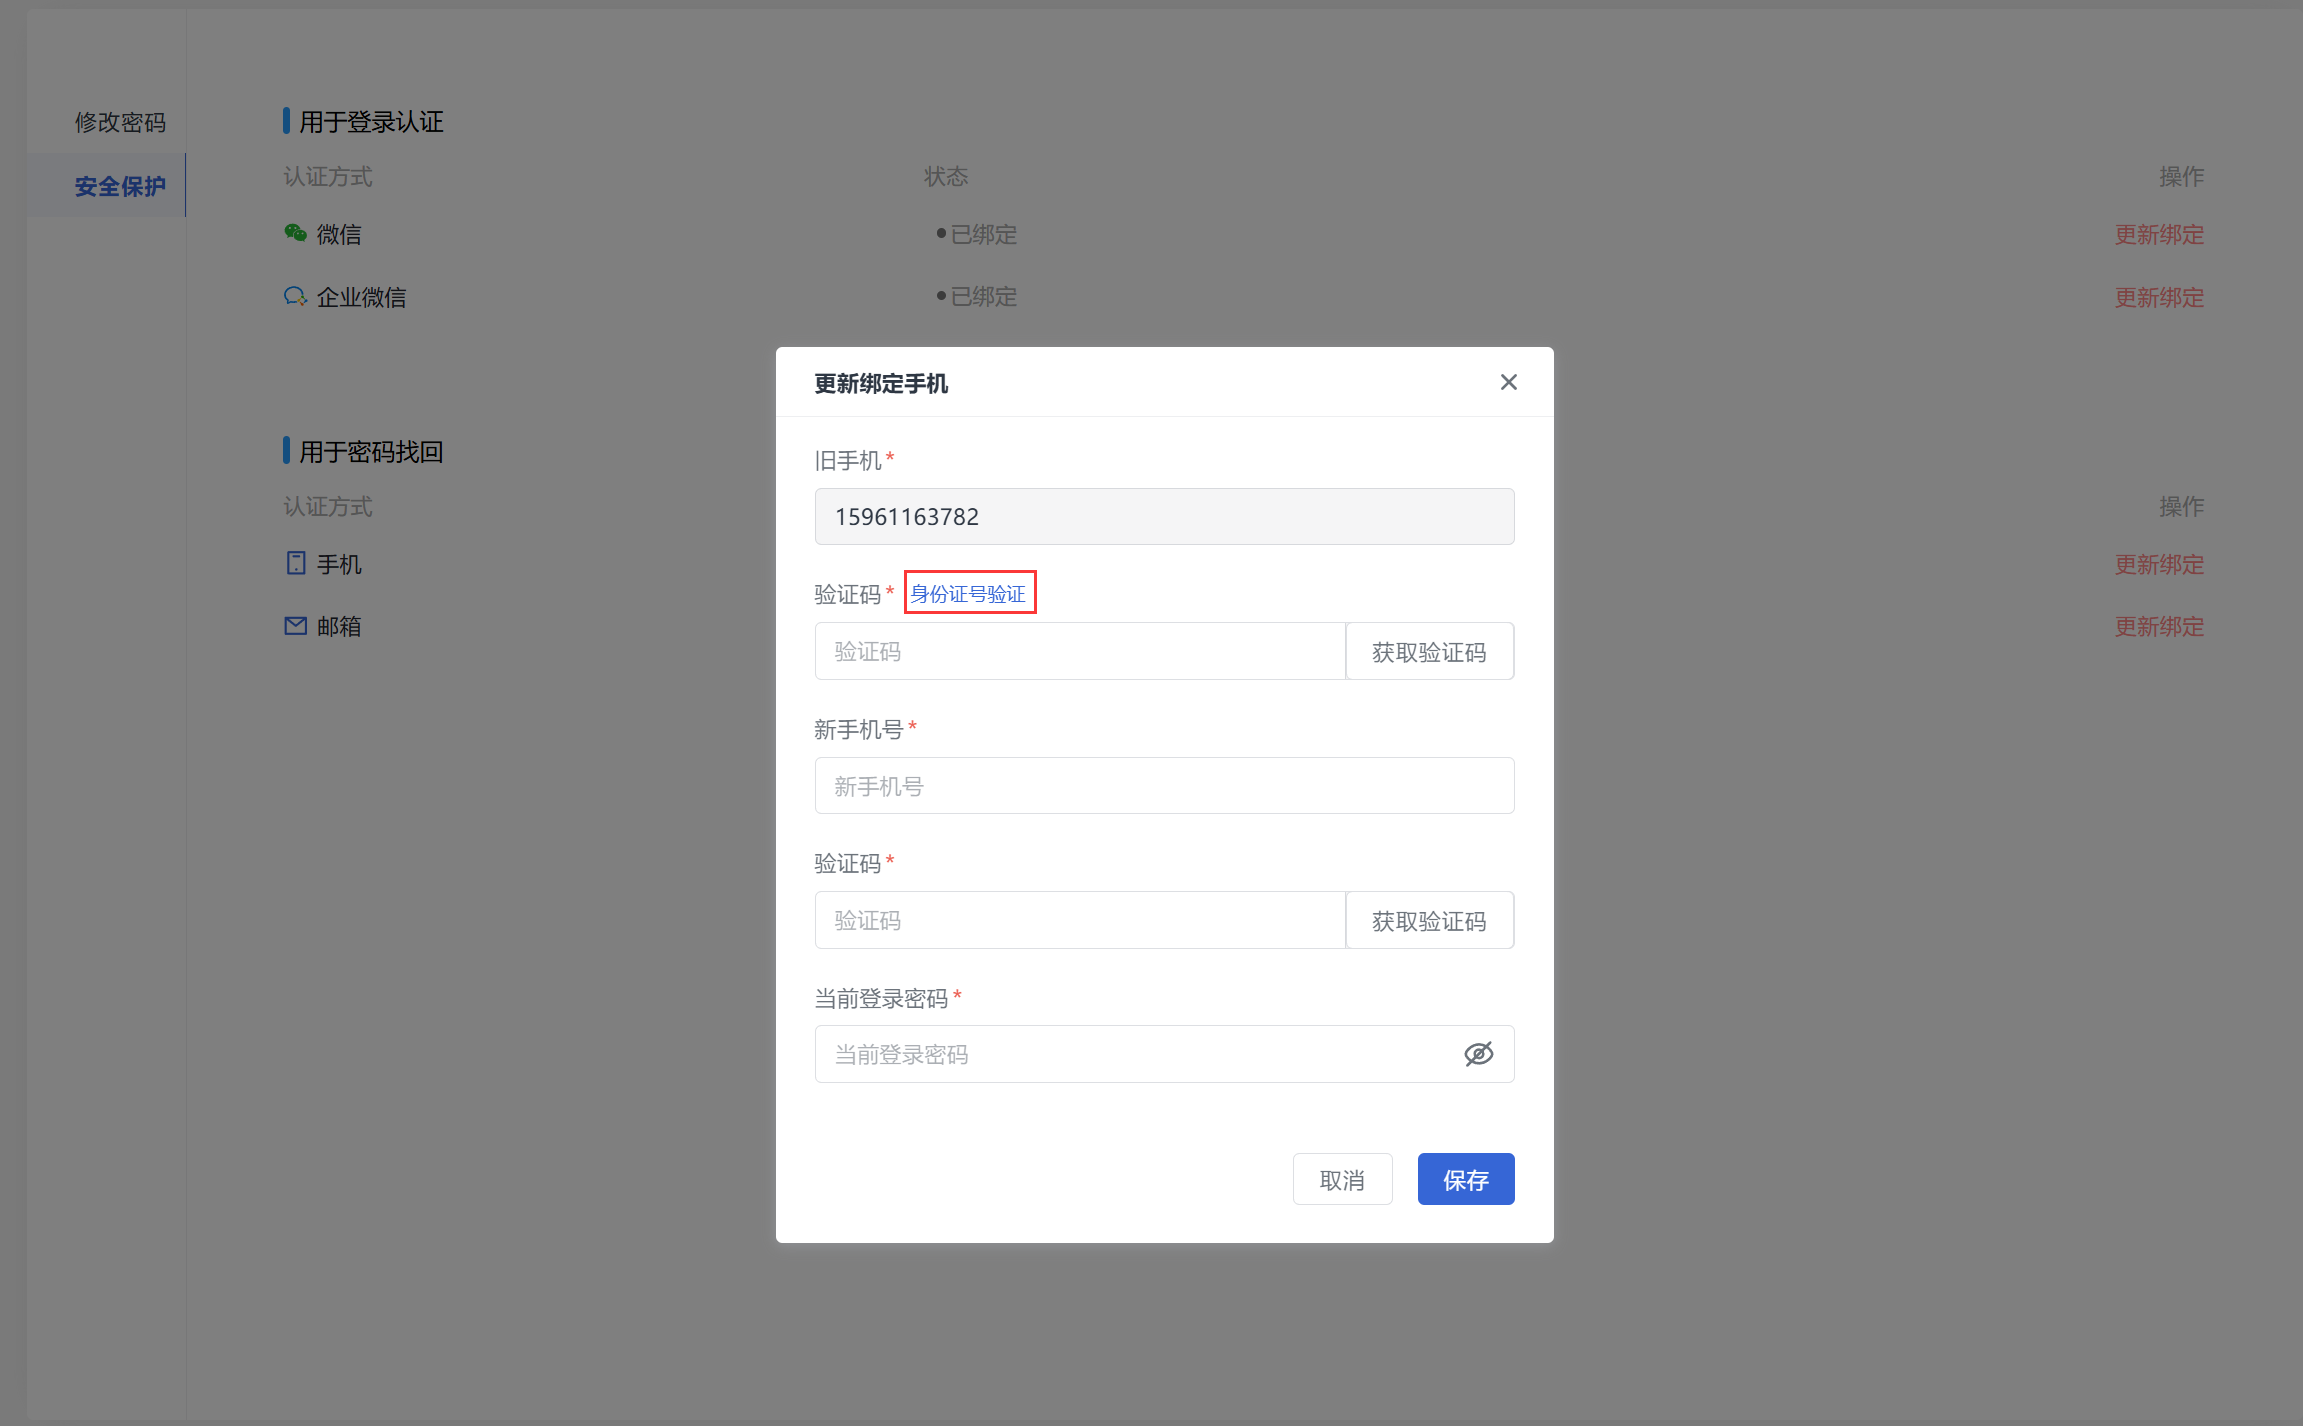Update binding for the mailbox row
The image size is (2303, 1426).
tap(2158, 626)
